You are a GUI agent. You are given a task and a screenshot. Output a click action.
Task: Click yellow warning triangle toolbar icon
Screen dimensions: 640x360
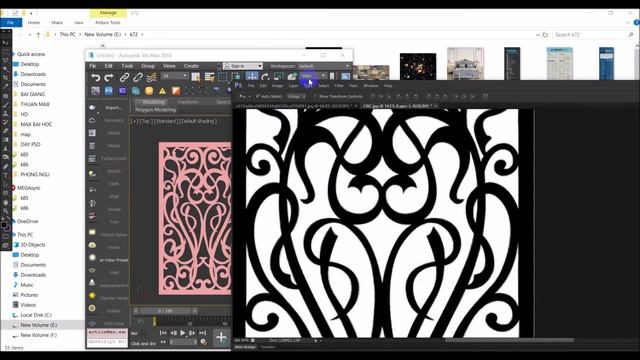[162, 91]
